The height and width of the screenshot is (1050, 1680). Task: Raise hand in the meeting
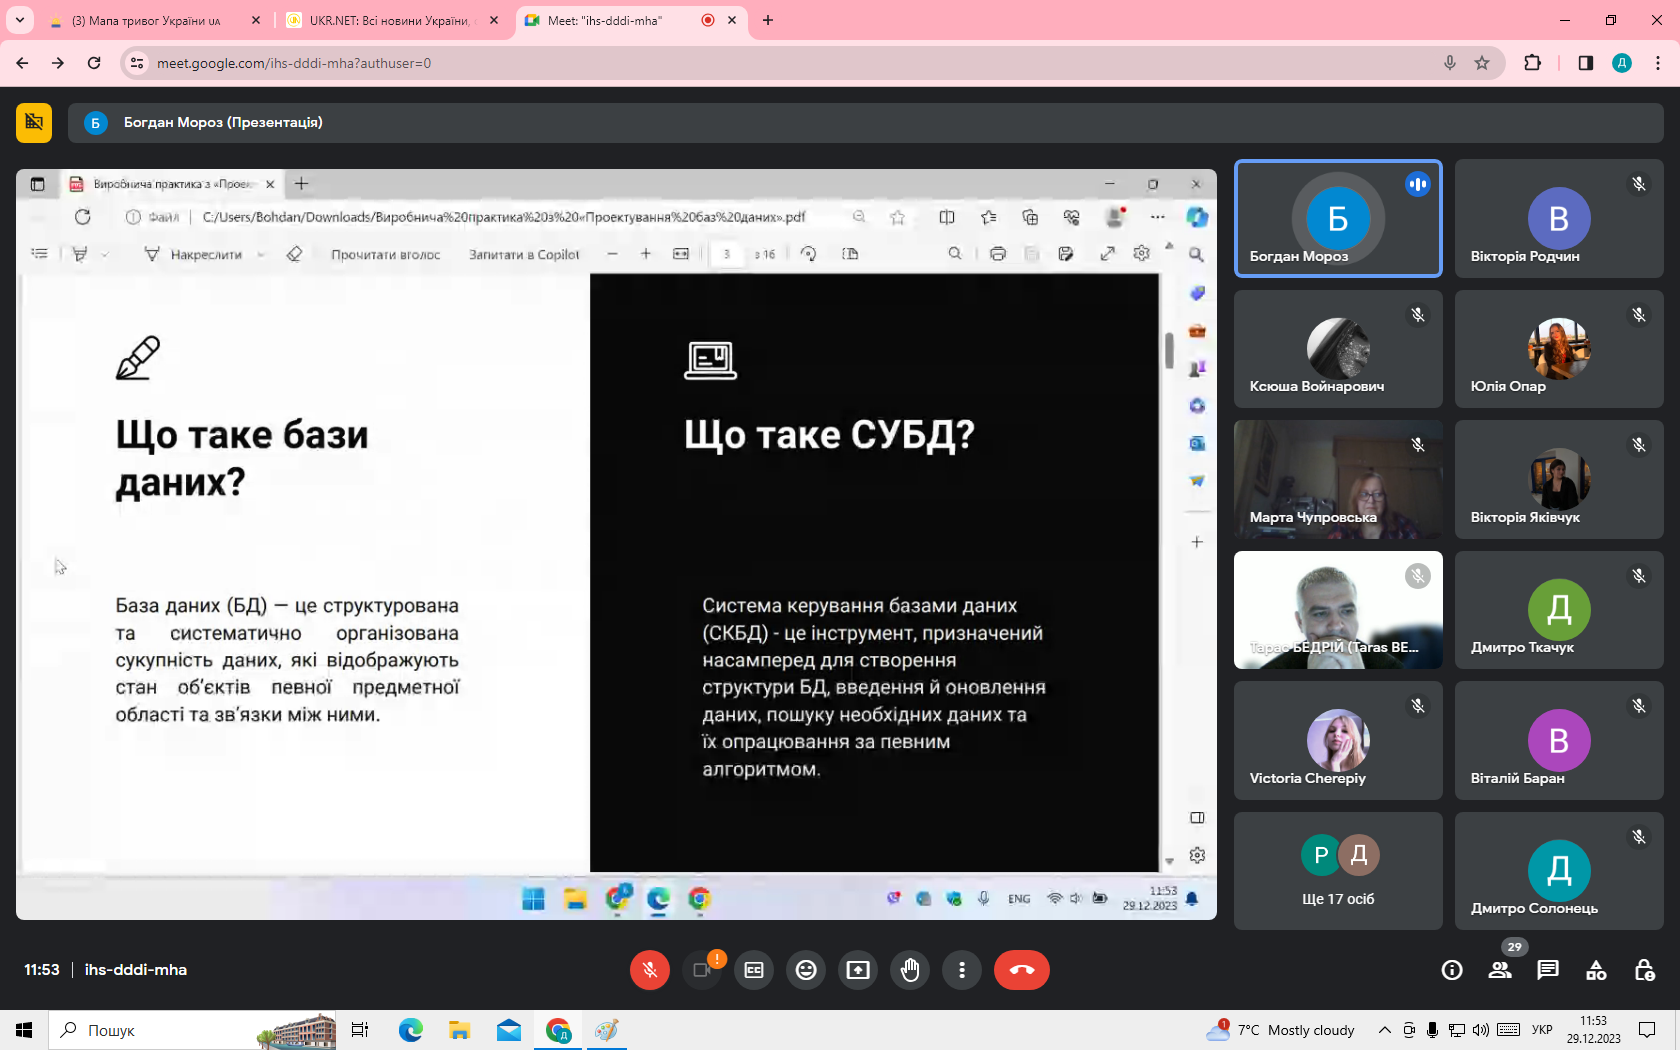pos(910,970)
